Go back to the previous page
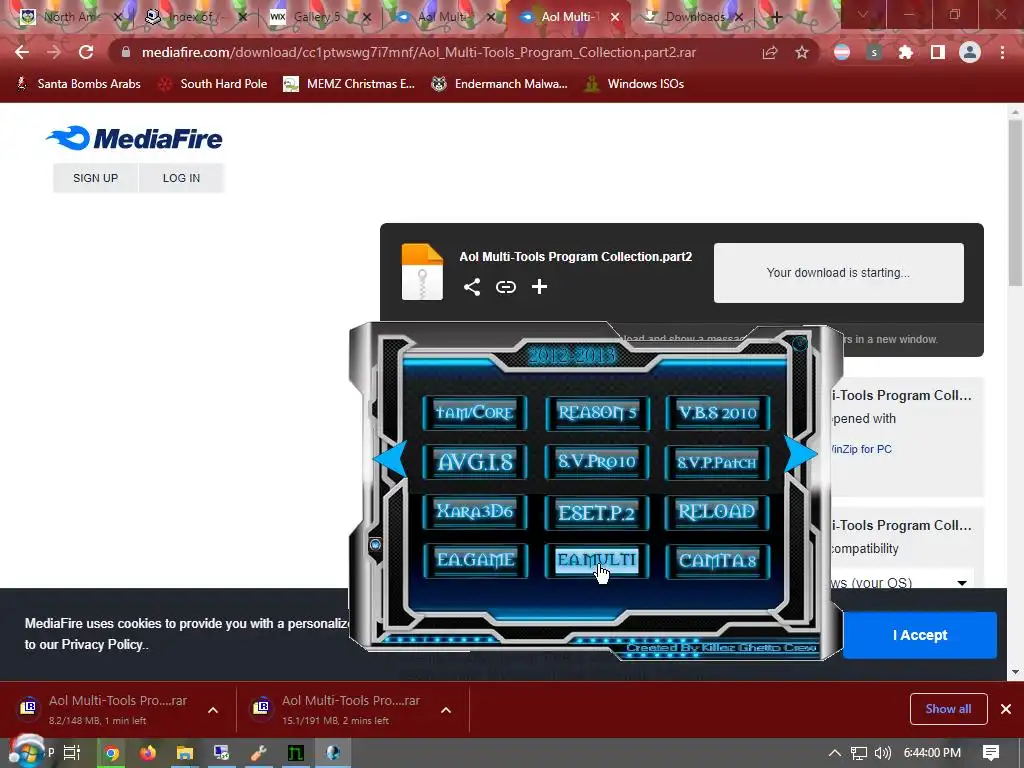 tap(22, 52)
